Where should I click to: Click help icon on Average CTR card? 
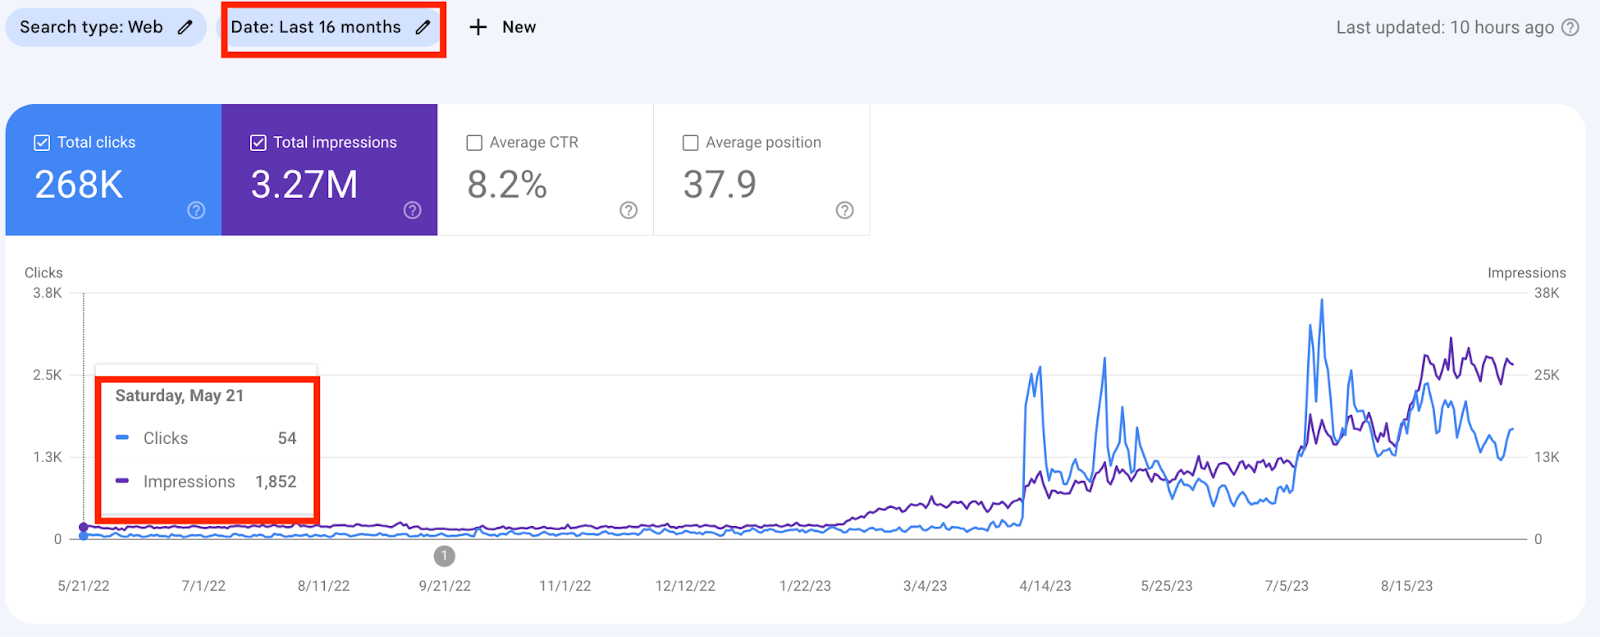(x=628, y=210)
